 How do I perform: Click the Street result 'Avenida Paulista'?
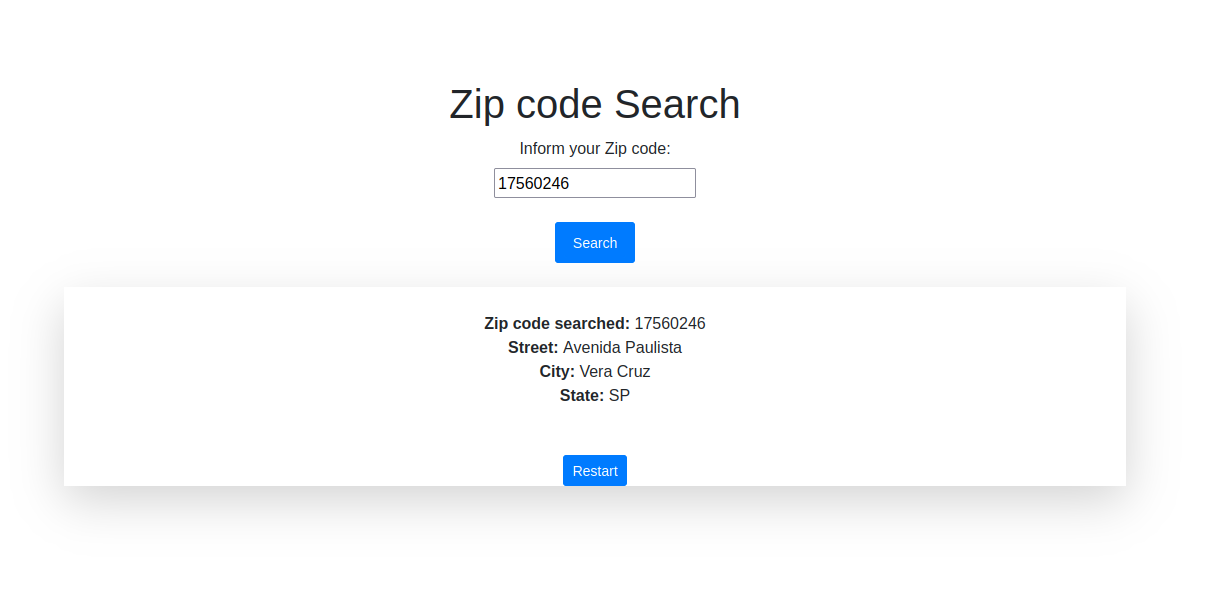pos(622,347)
